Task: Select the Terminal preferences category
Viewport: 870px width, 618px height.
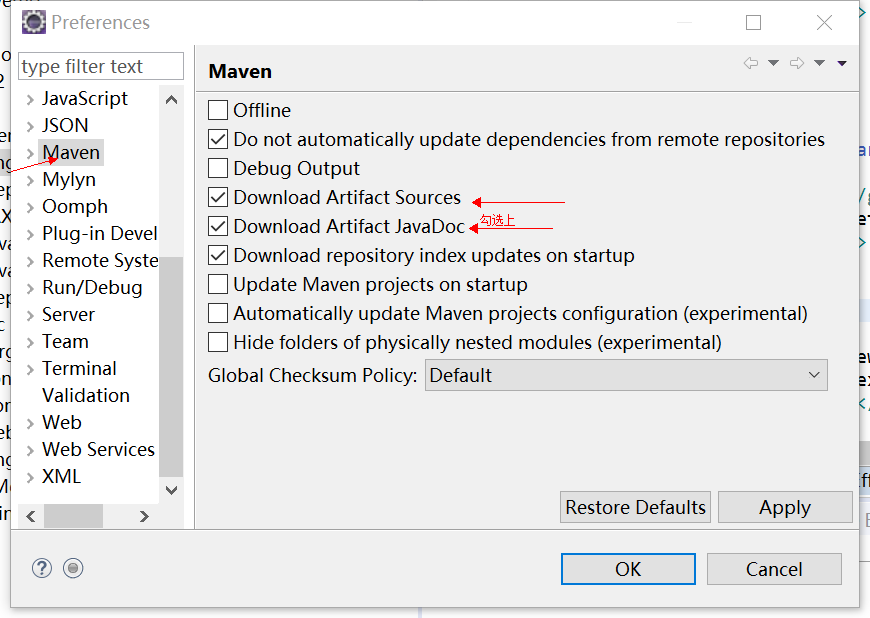Action: 79,368
